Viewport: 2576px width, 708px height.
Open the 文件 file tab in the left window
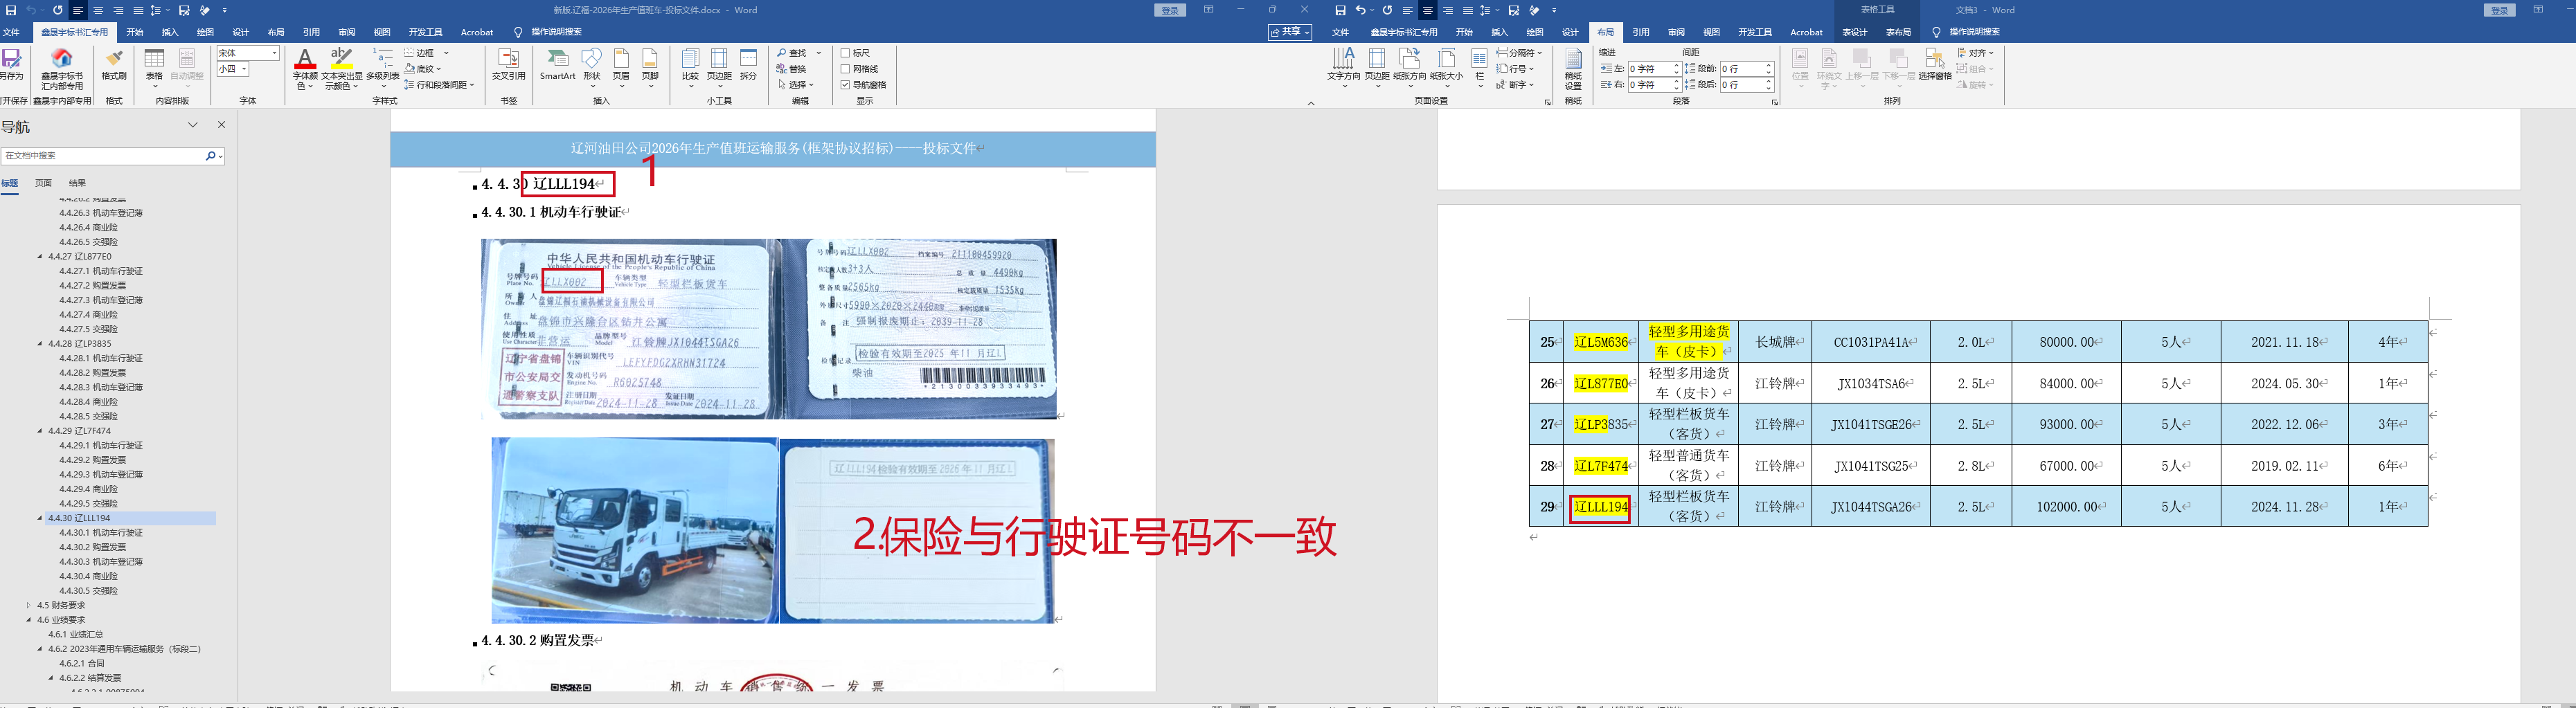pyautogui.click(x=11, y=32)
